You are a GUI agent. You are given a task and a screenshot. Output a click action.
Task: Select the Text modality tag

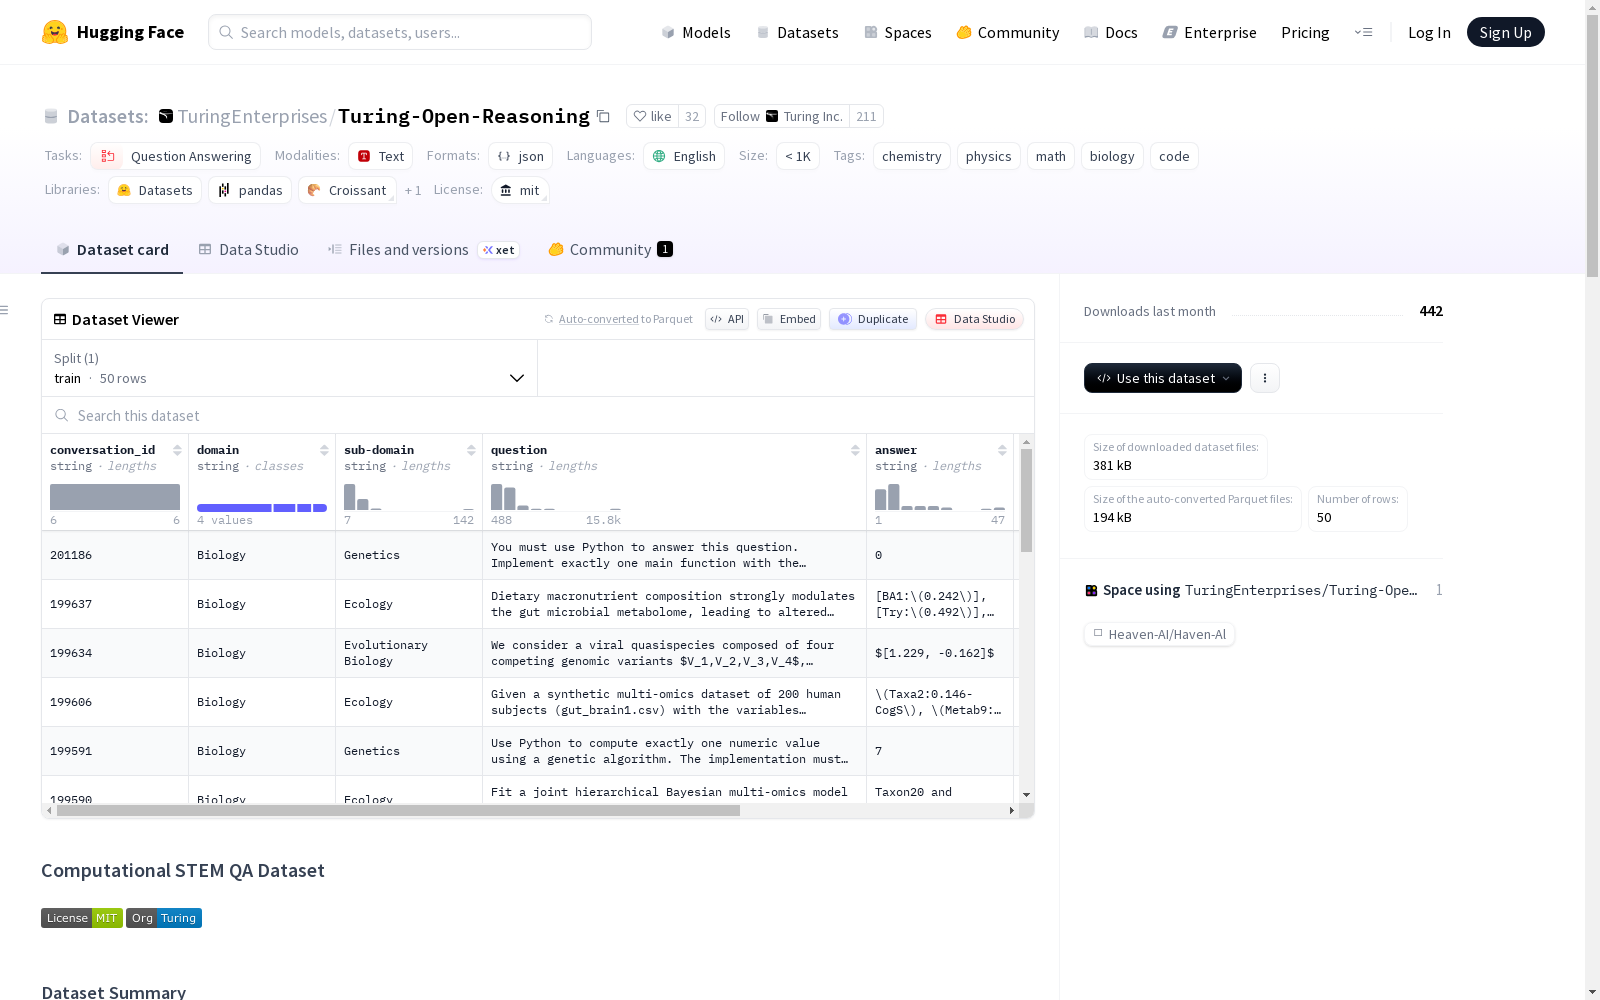[381, 156]
